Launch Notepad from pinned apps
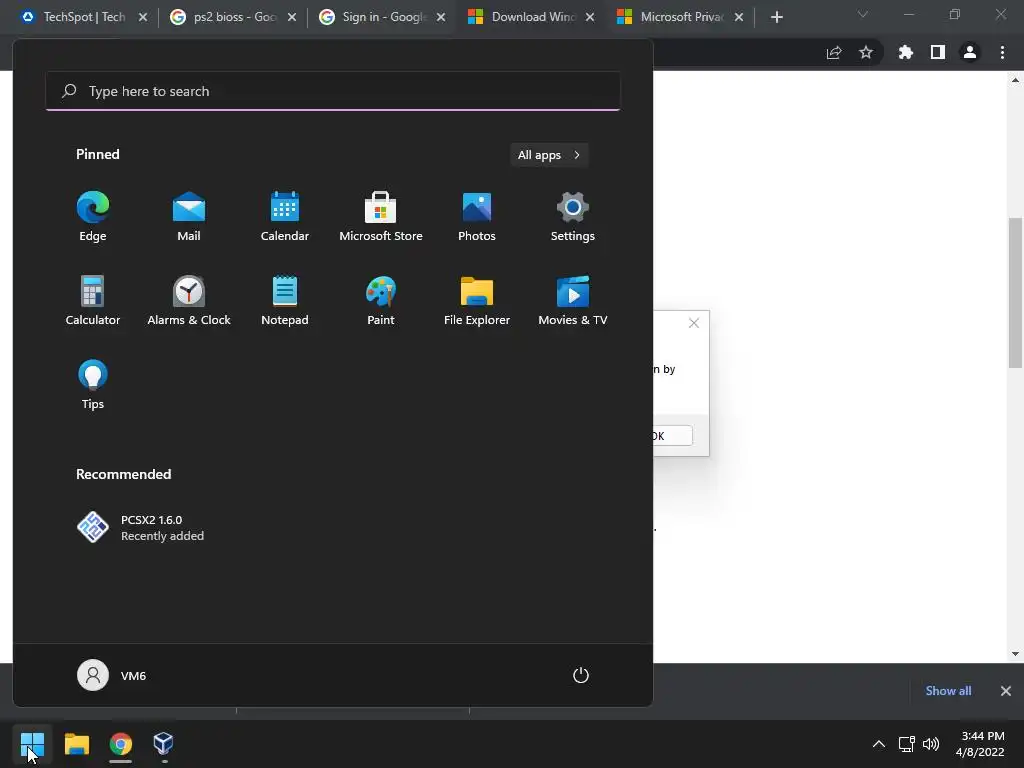1024x768 pixels. [285, 300]
